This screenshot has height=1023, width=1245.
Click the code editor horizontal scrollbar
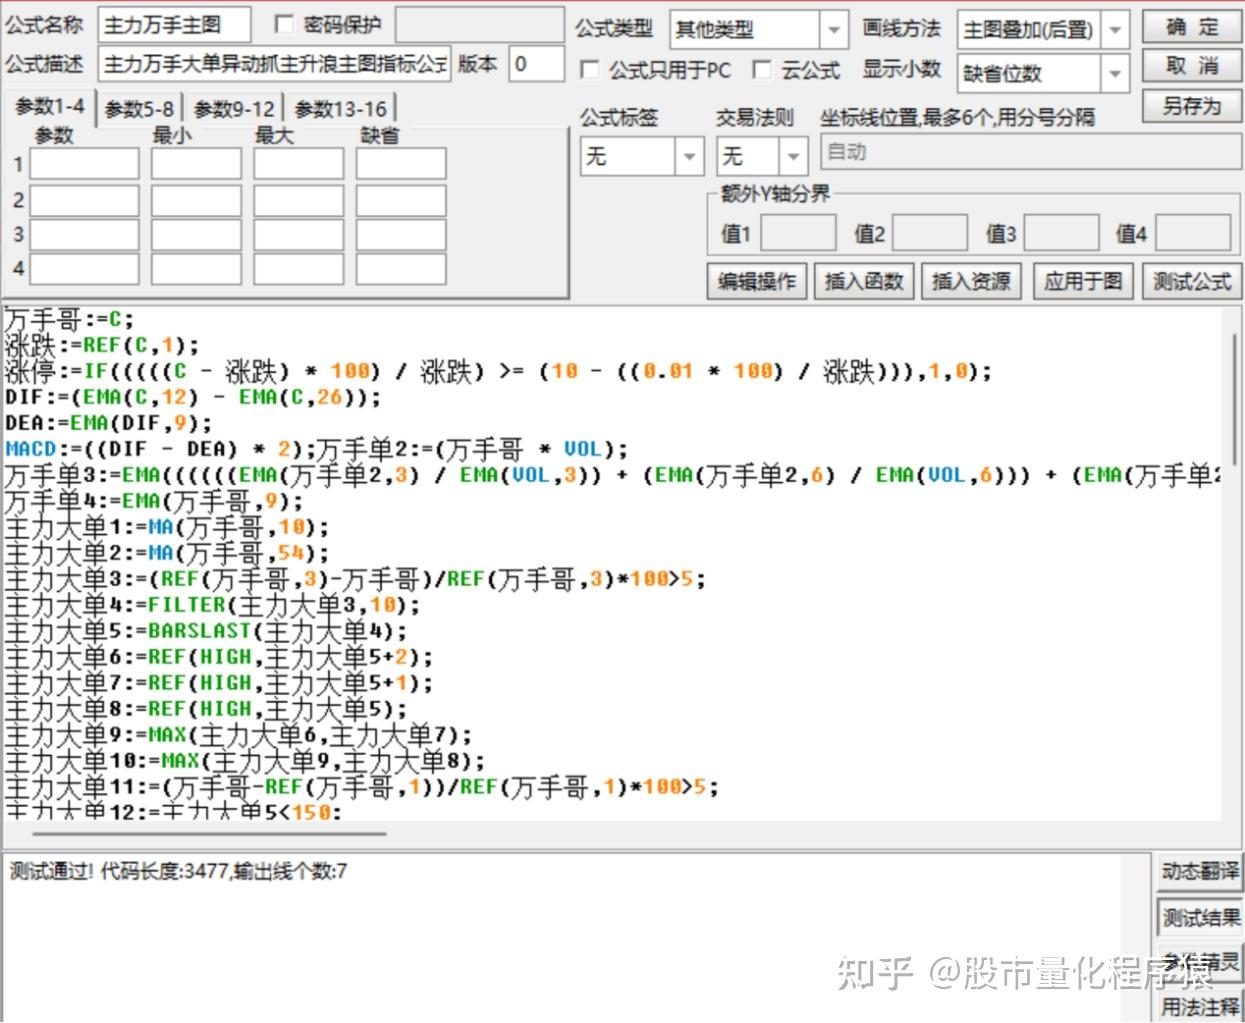210,833
